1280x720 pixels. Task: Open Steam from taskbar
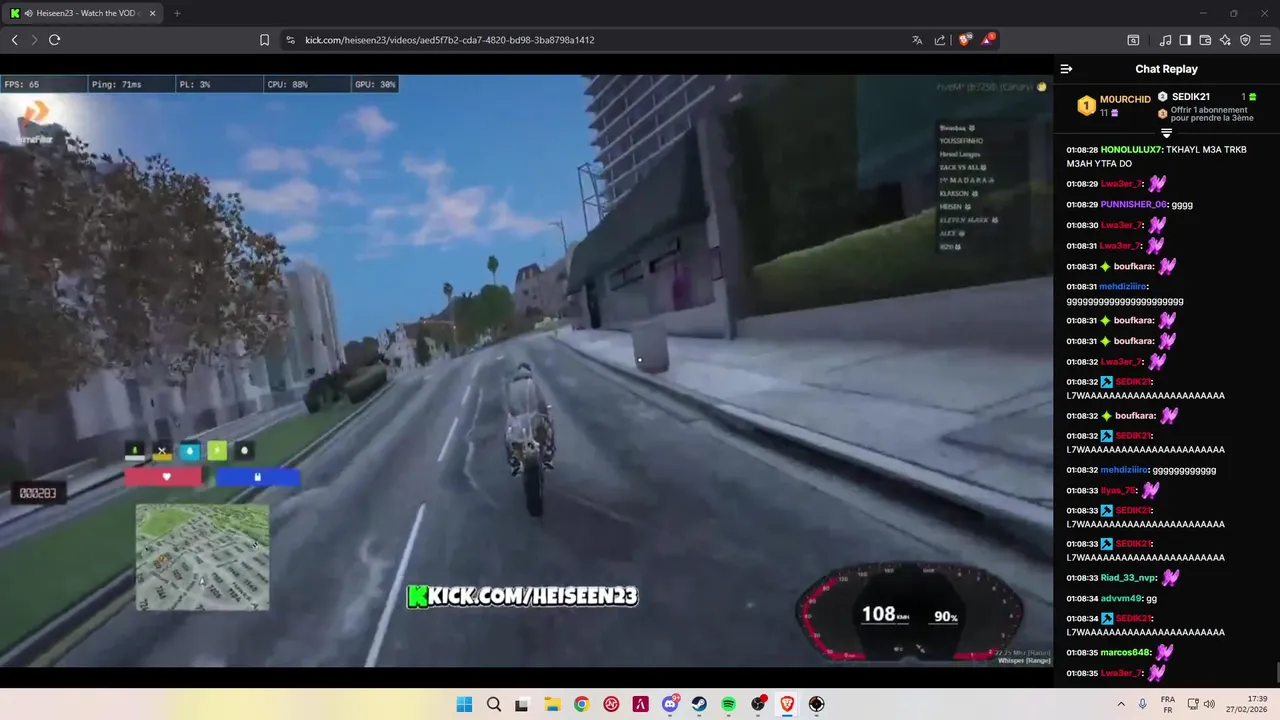coord(699,704)
